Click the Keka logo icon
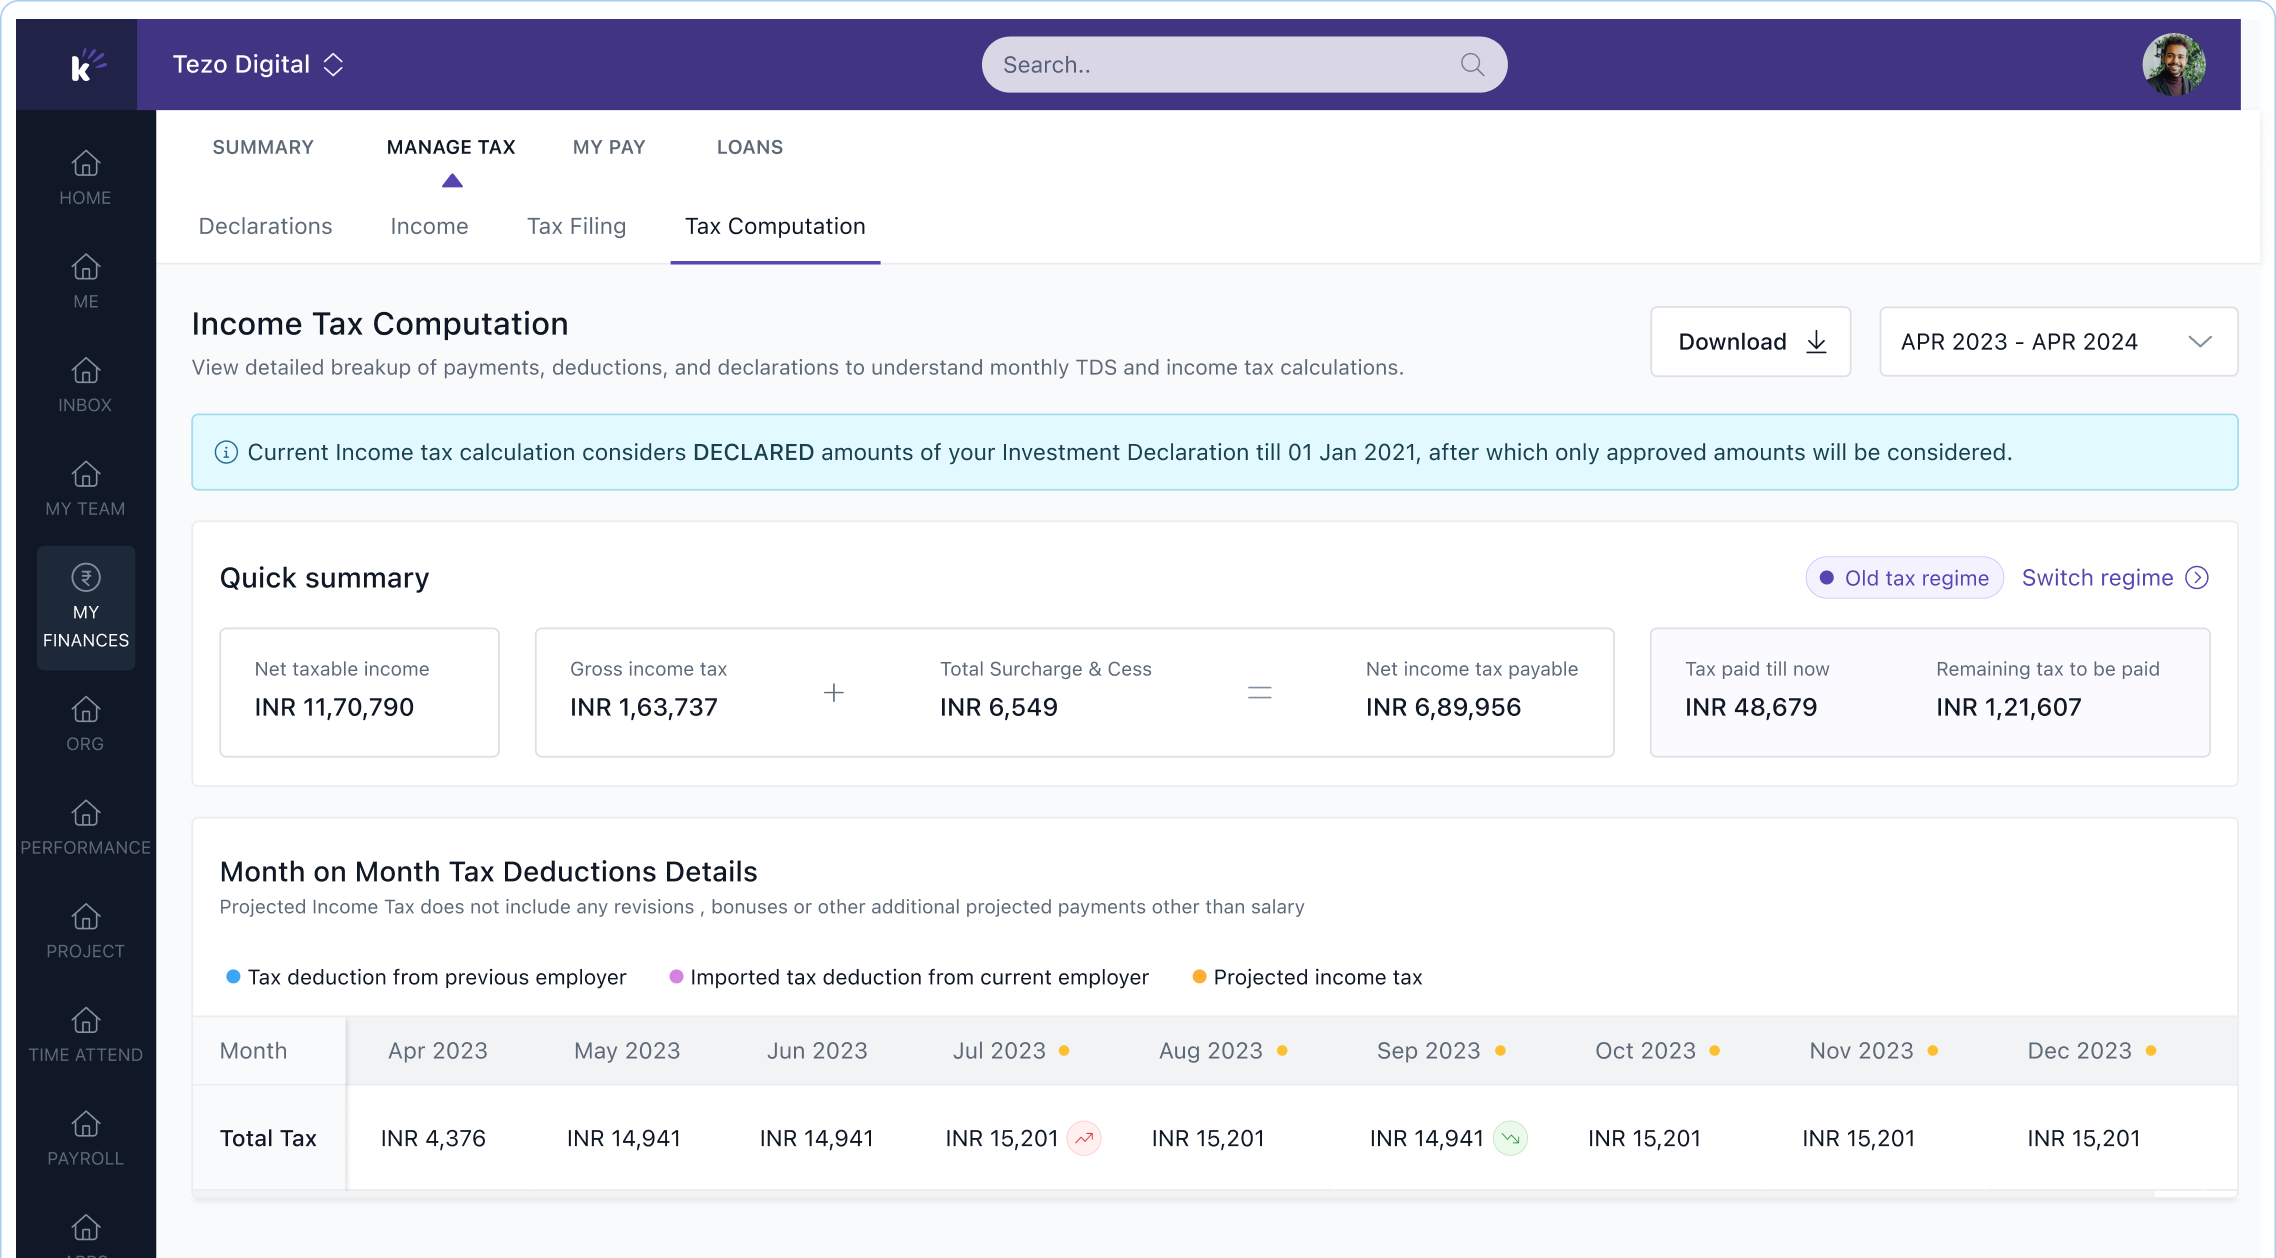Image resolution: width=2276 pixels, height=1258 pixels. point(87,65)
